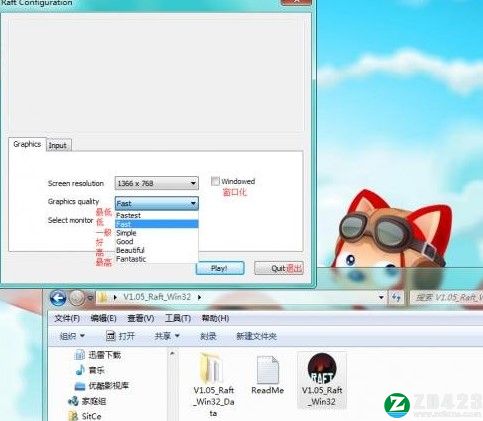This screenshot has width=483, height=421.
Task: Select the V1.05_Raft_Win32_Data folder icon
Action: coord(211,369)
